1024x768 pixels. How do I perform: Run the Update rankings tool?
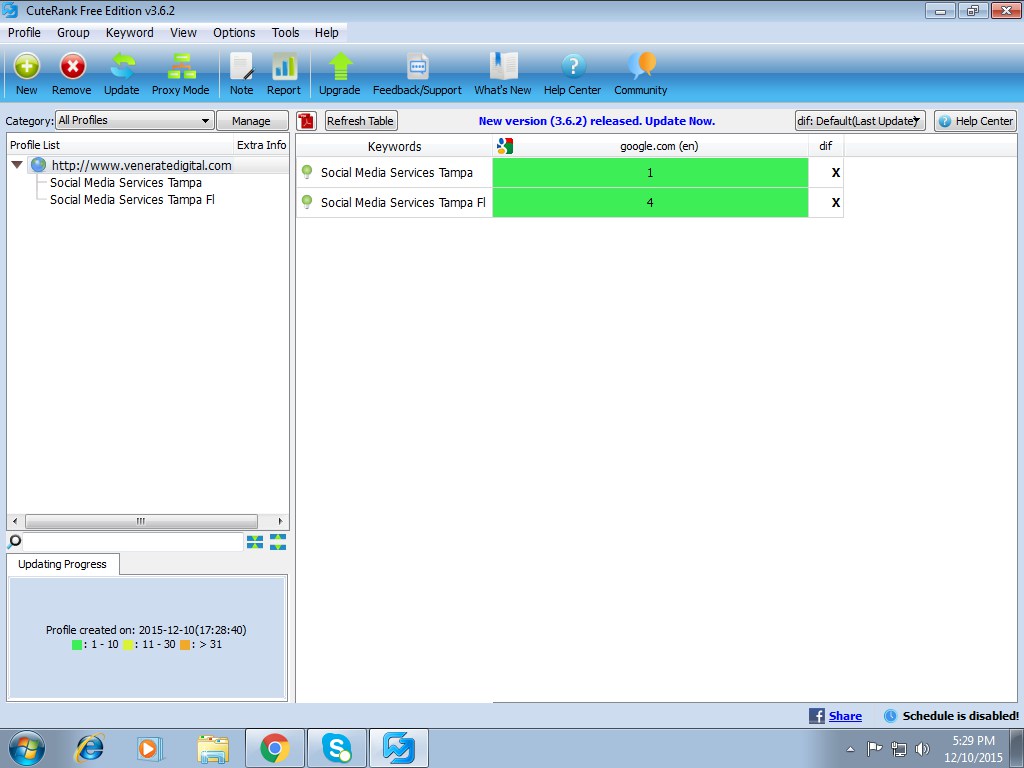[x=121, y=74]
